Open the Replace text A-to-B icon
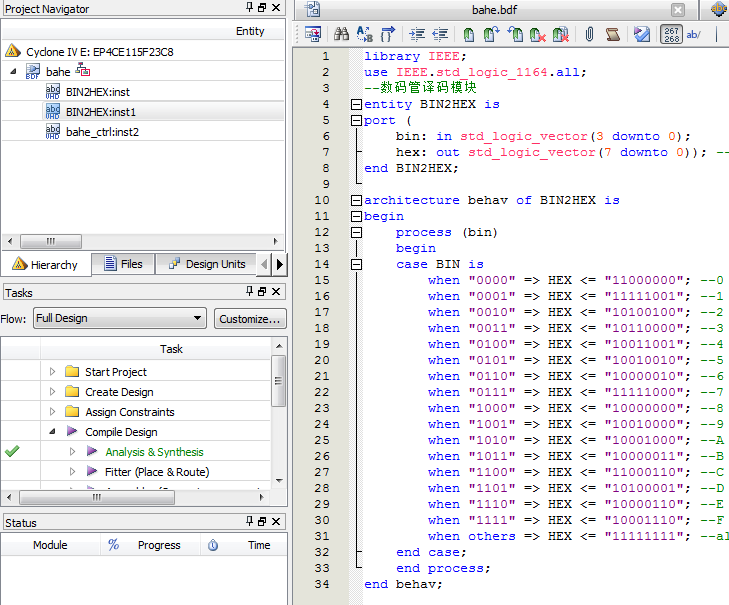This screenshot has width=729, height=605. click(x=364, y=34)
